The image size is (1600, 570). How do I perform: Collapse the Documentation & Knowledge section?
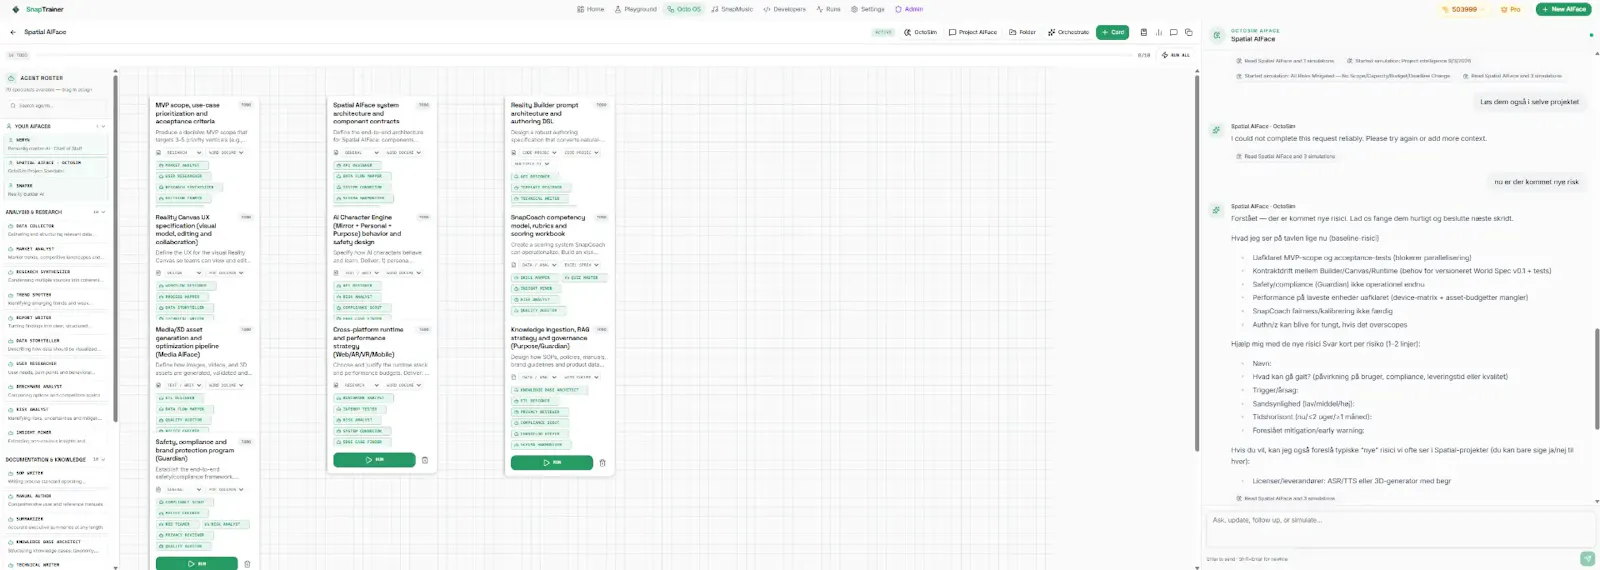(x=102, y=460)
